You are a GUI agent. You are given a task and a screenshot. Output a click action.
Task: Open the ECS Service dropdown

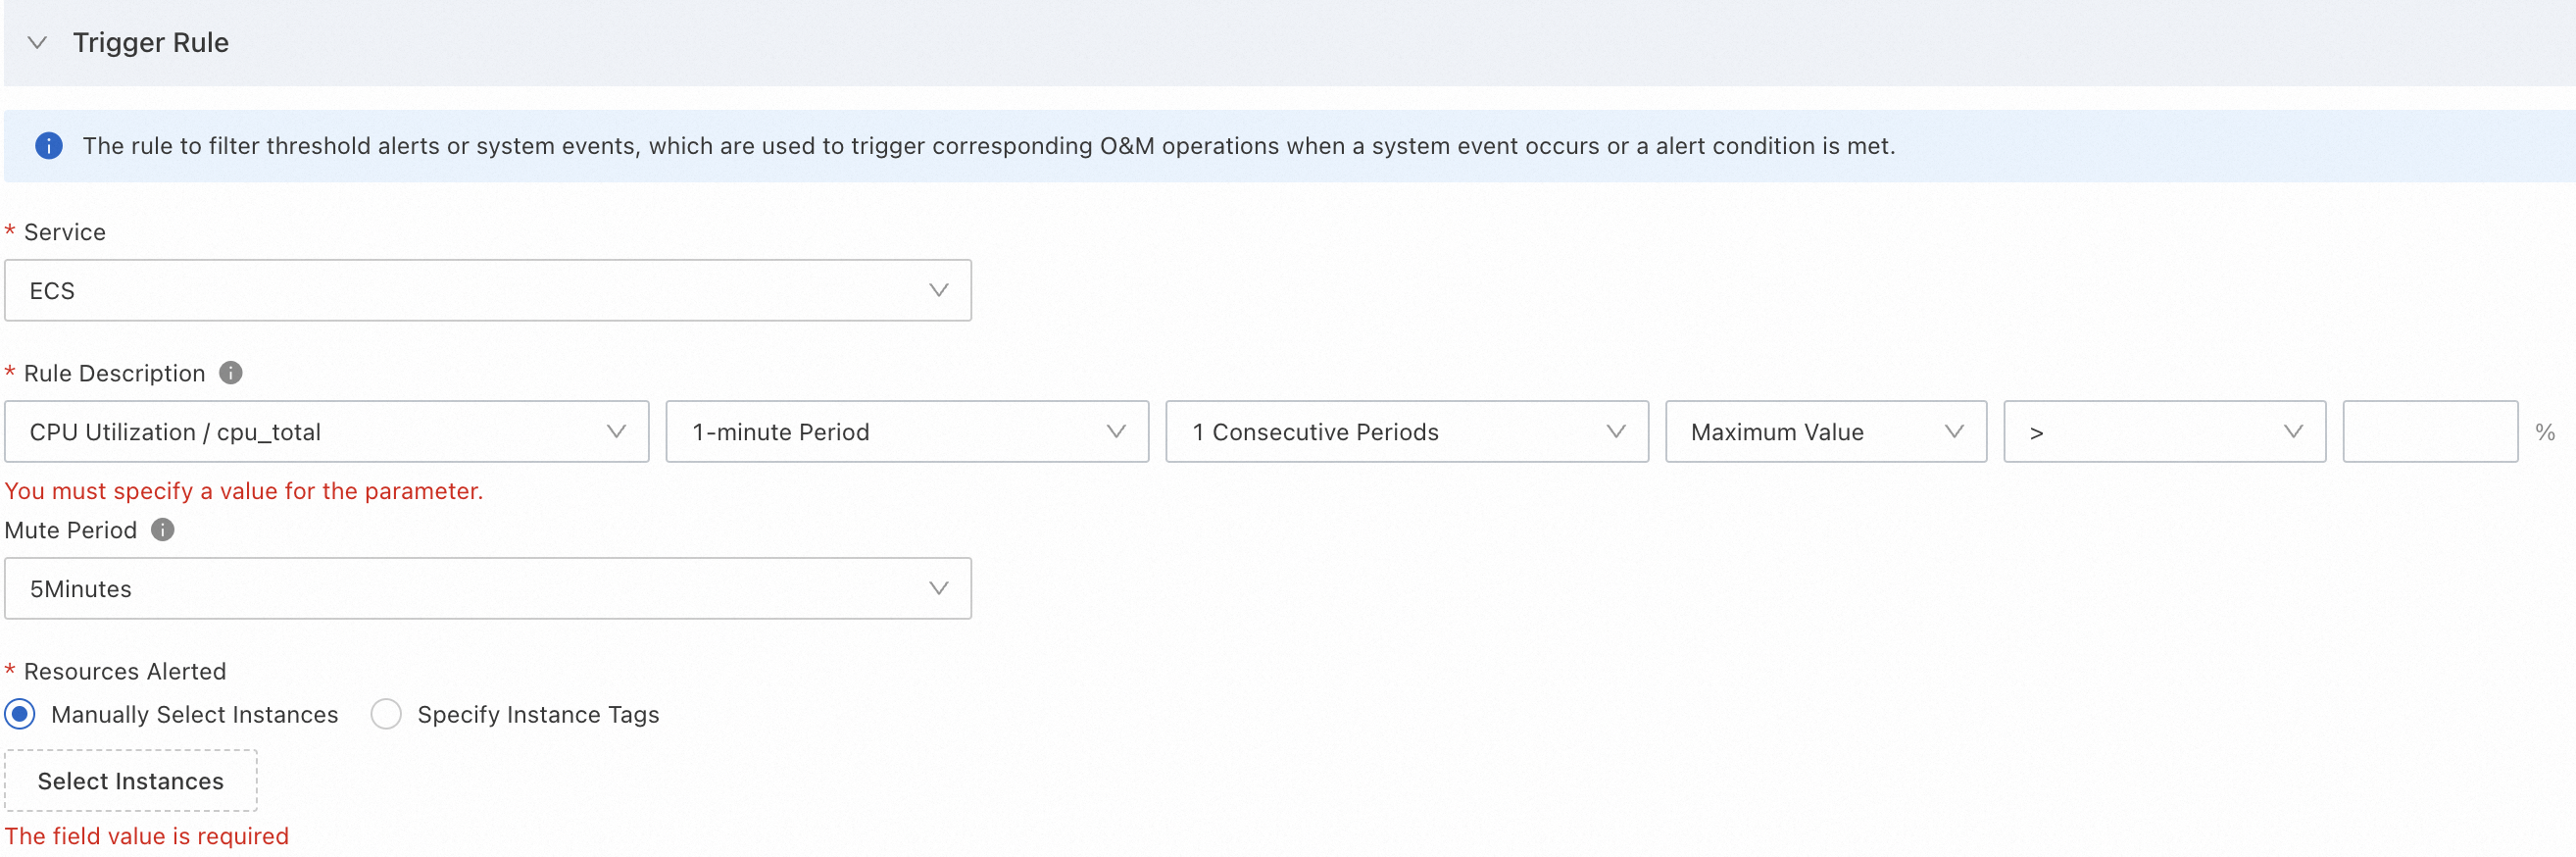tap(487, 291)
